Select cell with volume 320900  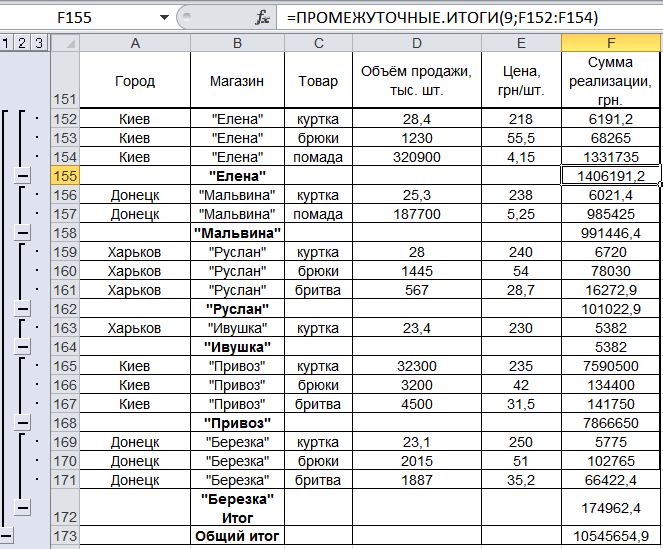[416, 156]
